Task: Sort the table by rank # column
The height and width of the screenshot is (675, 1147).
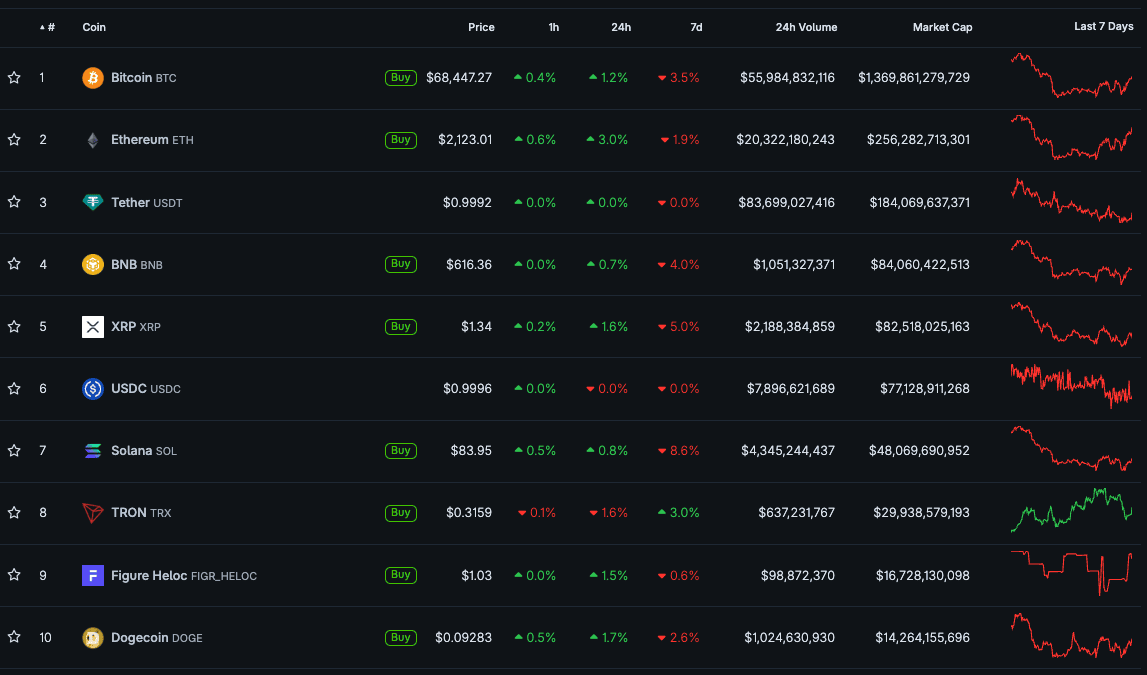Action: [x=50, y=27]
